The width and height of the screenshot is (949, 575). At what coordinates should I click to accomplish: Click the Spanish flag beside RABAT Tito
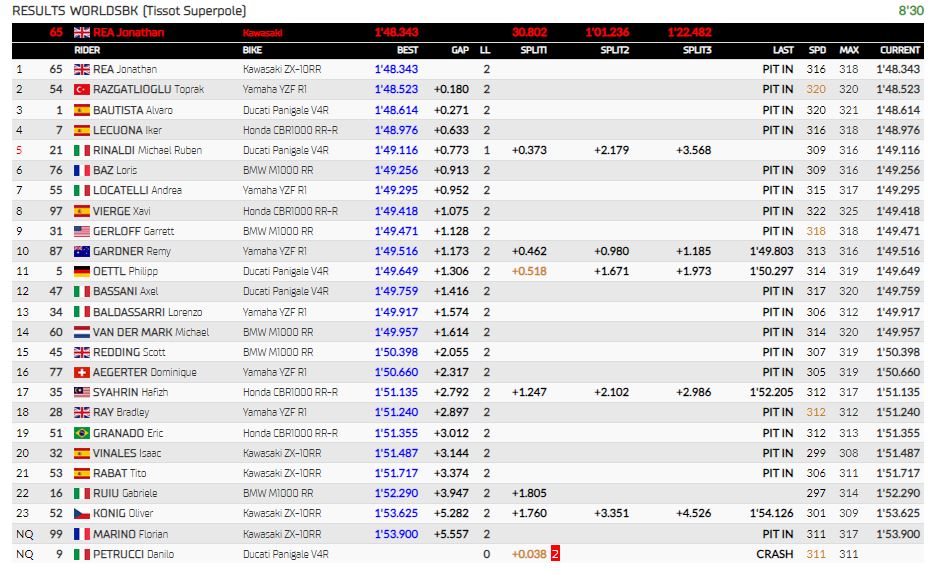(x=82, y=473)
